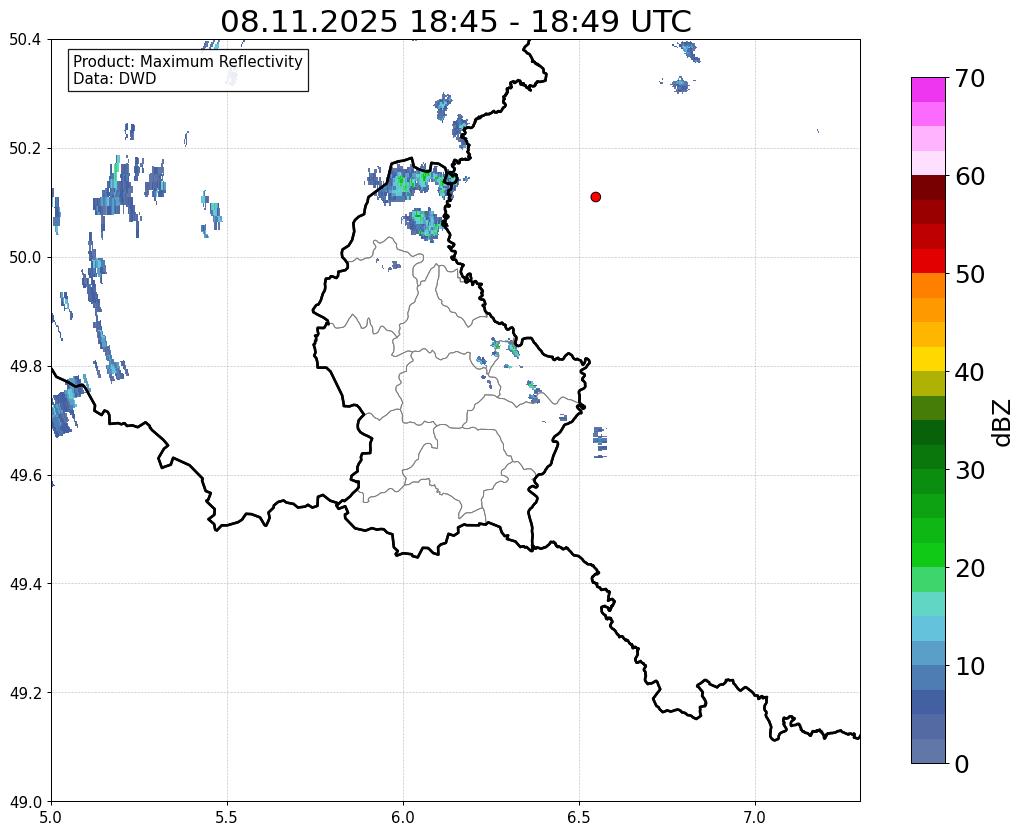Click colorbar tick label 60
Viewport: 1023px width, 834px height.
tap(970, 176)
